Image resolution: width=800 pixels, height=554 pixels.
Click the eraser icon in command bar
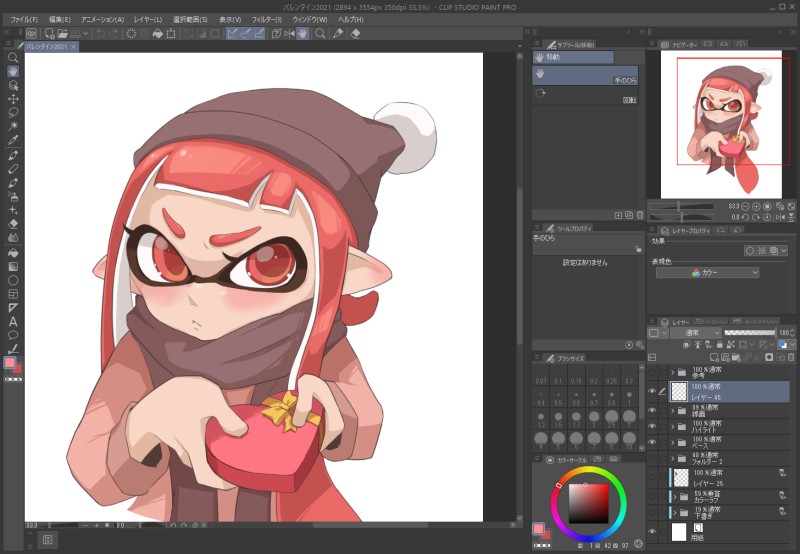click(356, 34)
